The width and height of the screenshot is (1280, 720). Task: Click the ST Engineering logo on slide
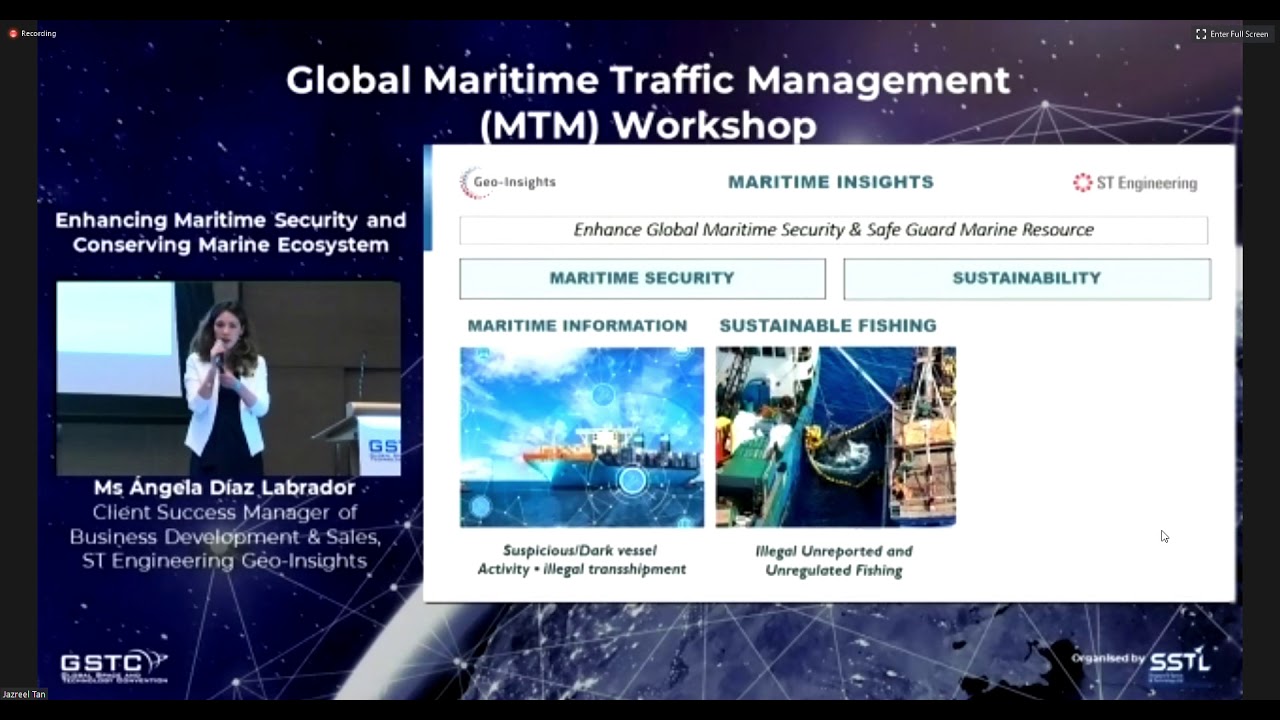click(x=1135, y=183)
